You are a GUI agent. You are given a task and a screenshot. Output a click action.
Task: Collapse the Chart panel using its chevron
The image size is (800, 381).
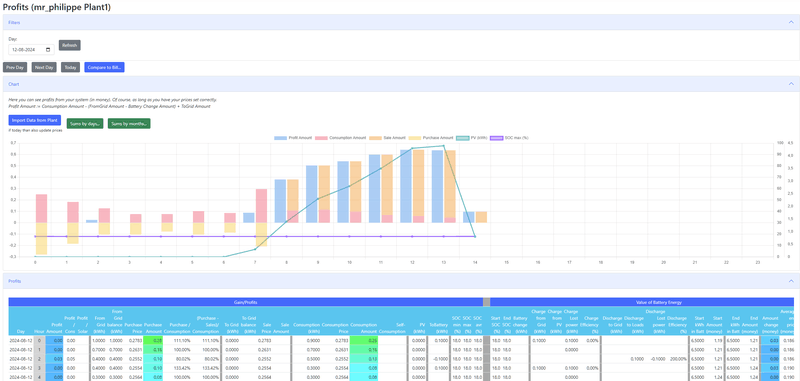pyautogui.click(x=791, y=84)
